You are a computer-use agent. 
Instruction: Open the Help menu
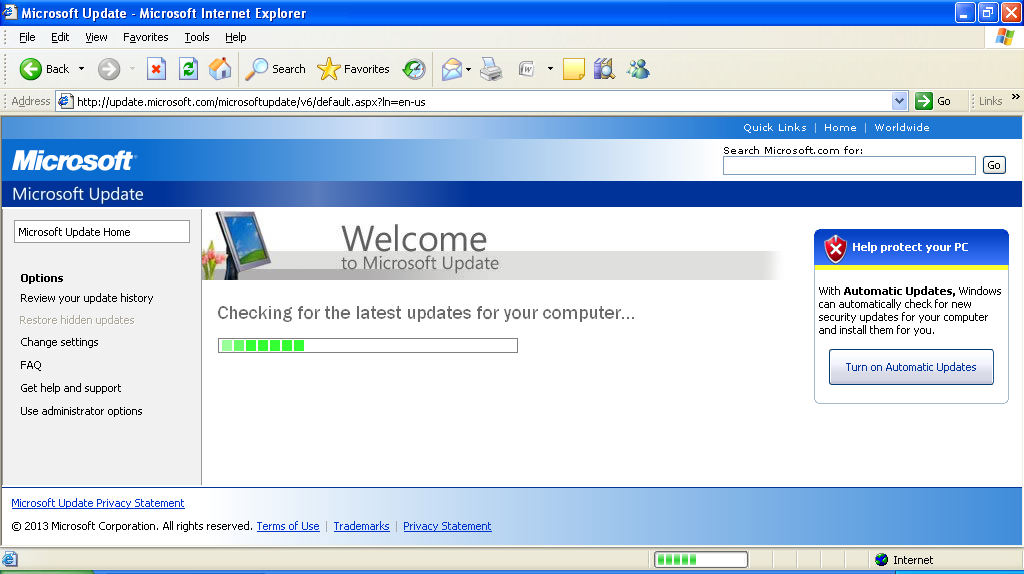tap(235, 37)
